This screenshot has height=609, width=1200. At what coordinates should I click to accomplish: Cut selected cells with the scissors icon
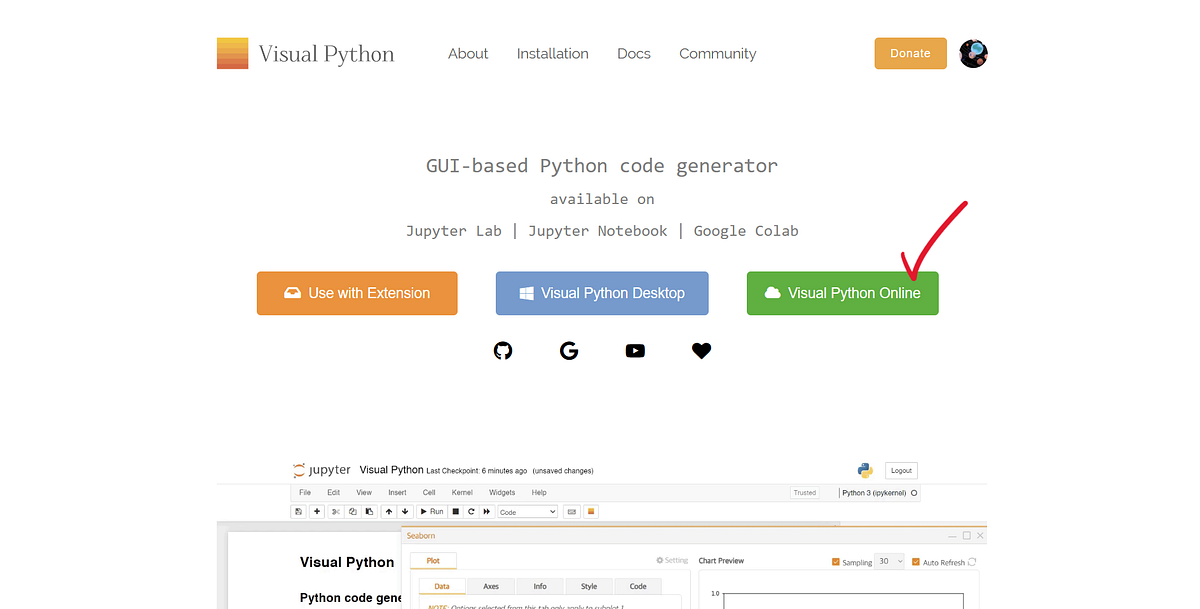(x=335, y=511)
